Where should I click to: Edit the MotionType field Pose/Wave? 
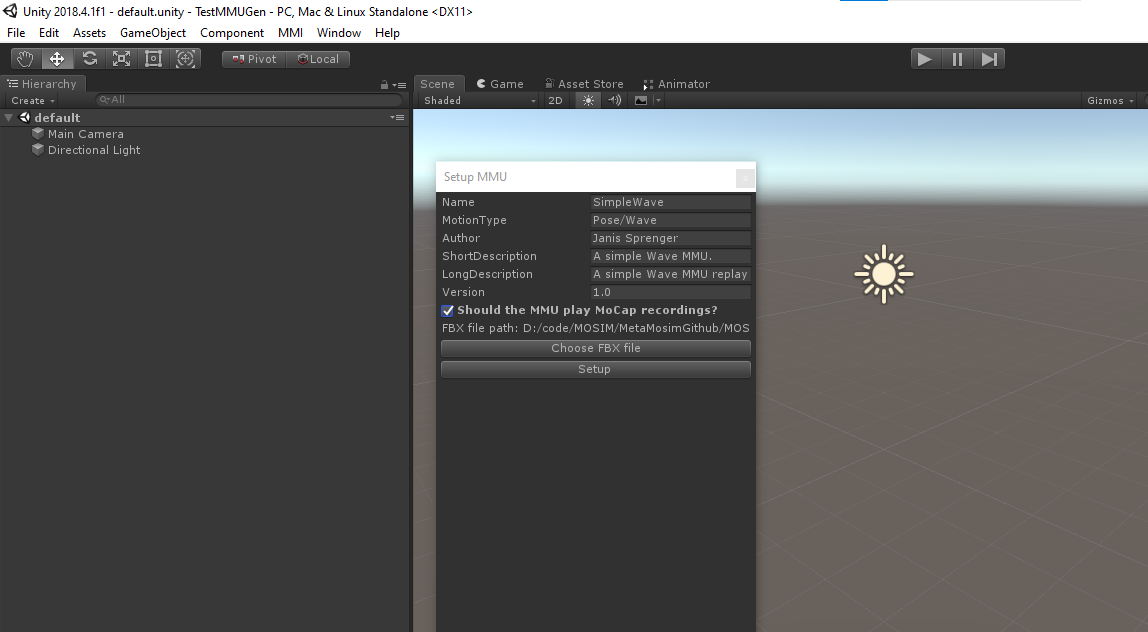[x=671, y=220]
